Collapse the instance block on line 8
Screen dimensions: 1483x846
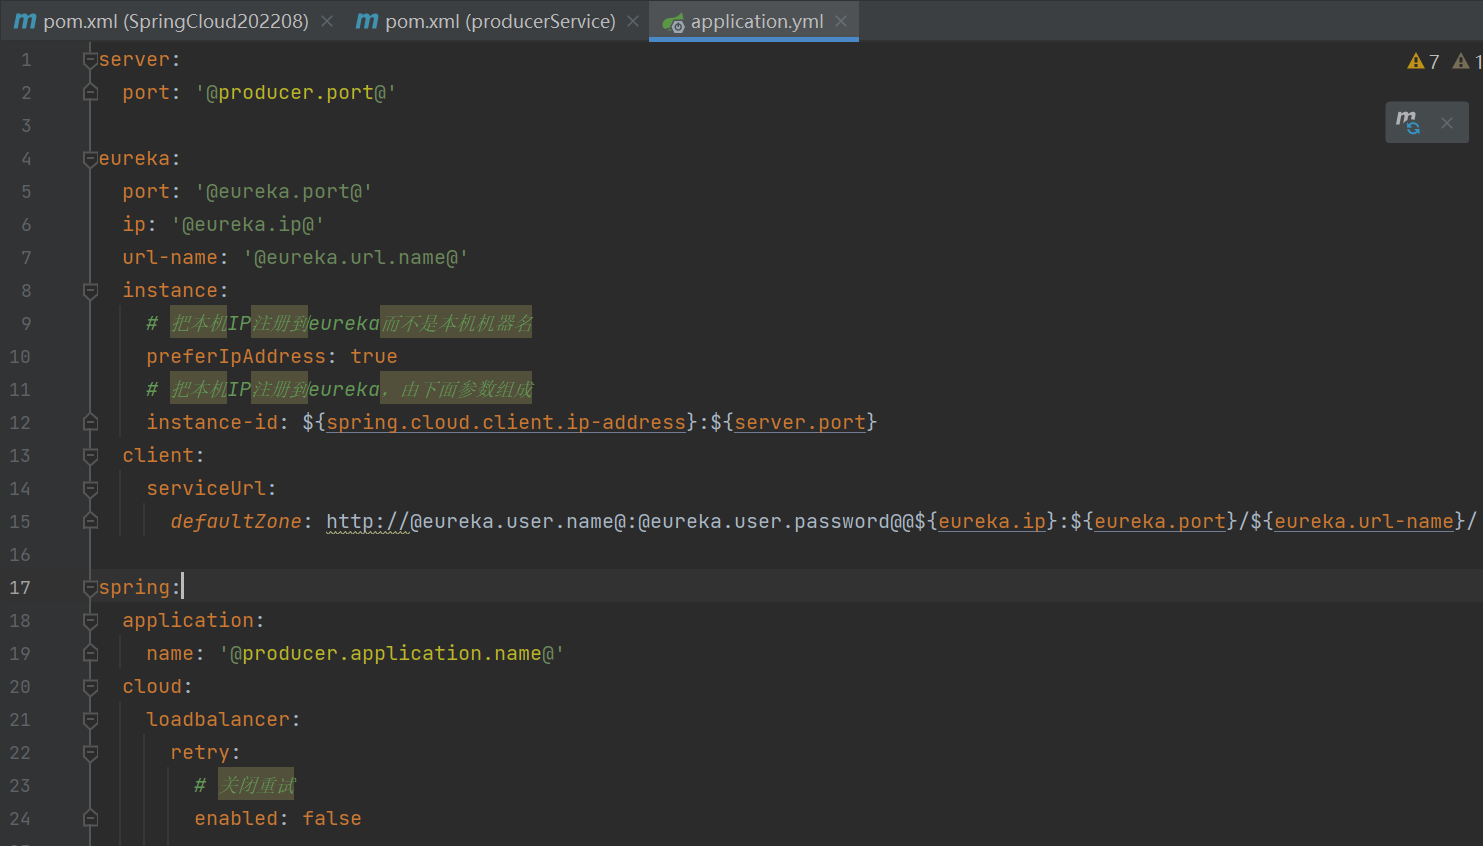(90, 291)
